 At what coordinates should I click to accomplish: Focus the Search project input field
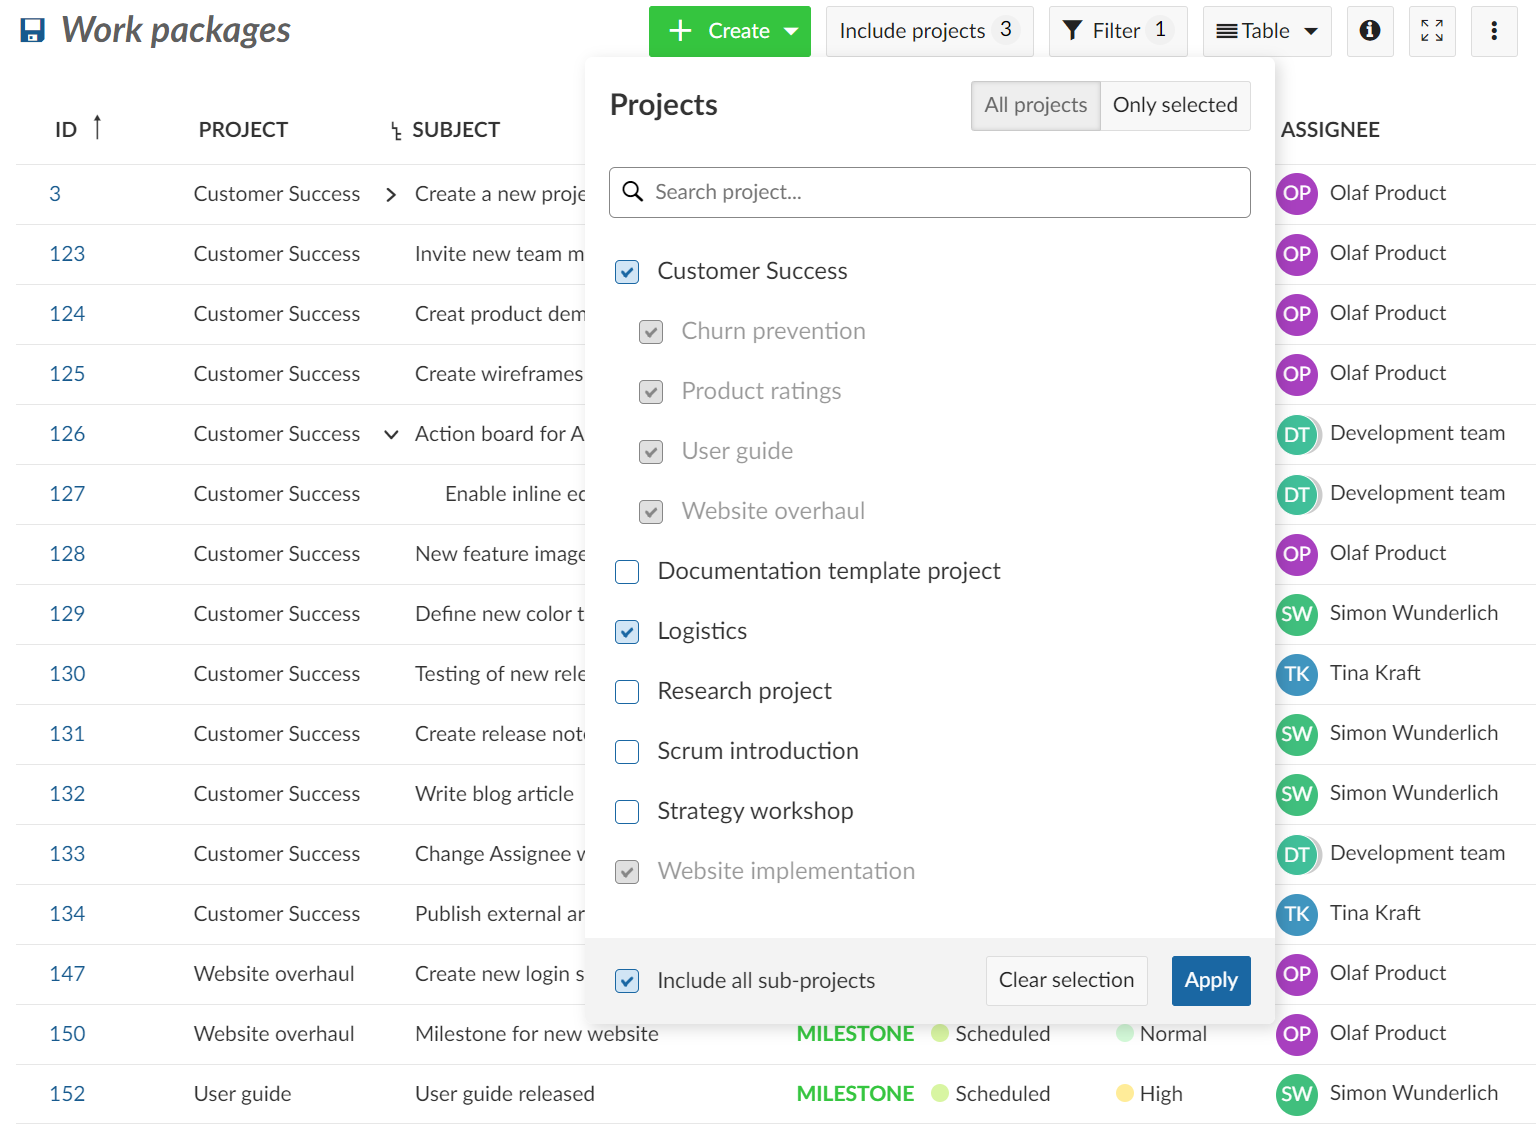pyautogui.click(x=930, y=192)
